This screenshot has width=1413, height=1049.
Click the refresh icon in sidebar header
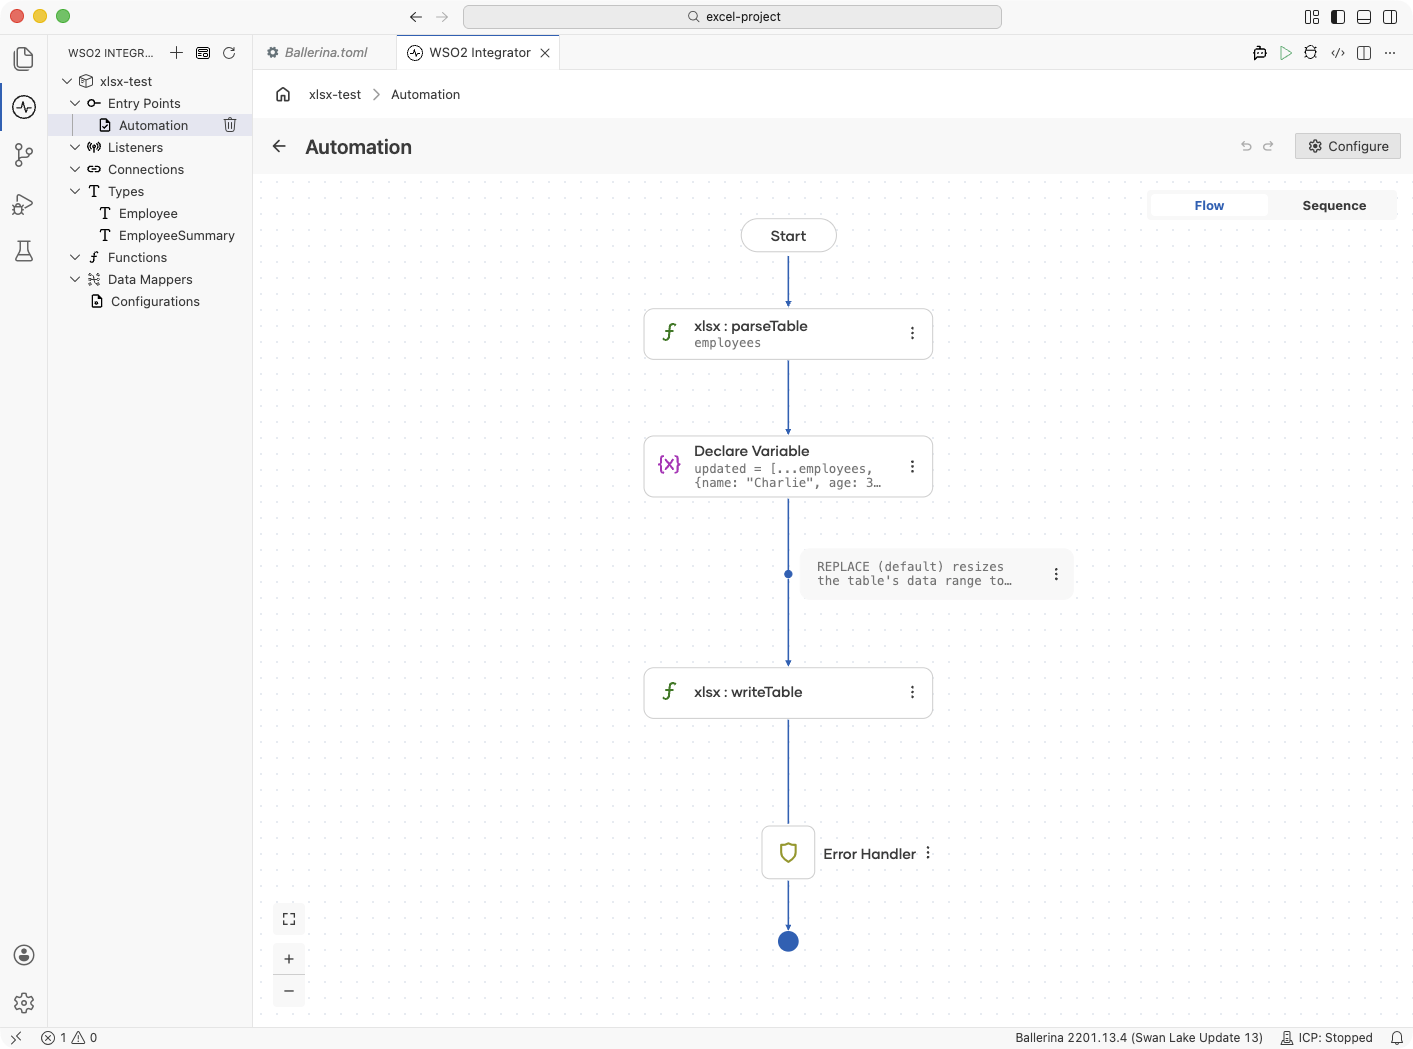tap(229, 53)
